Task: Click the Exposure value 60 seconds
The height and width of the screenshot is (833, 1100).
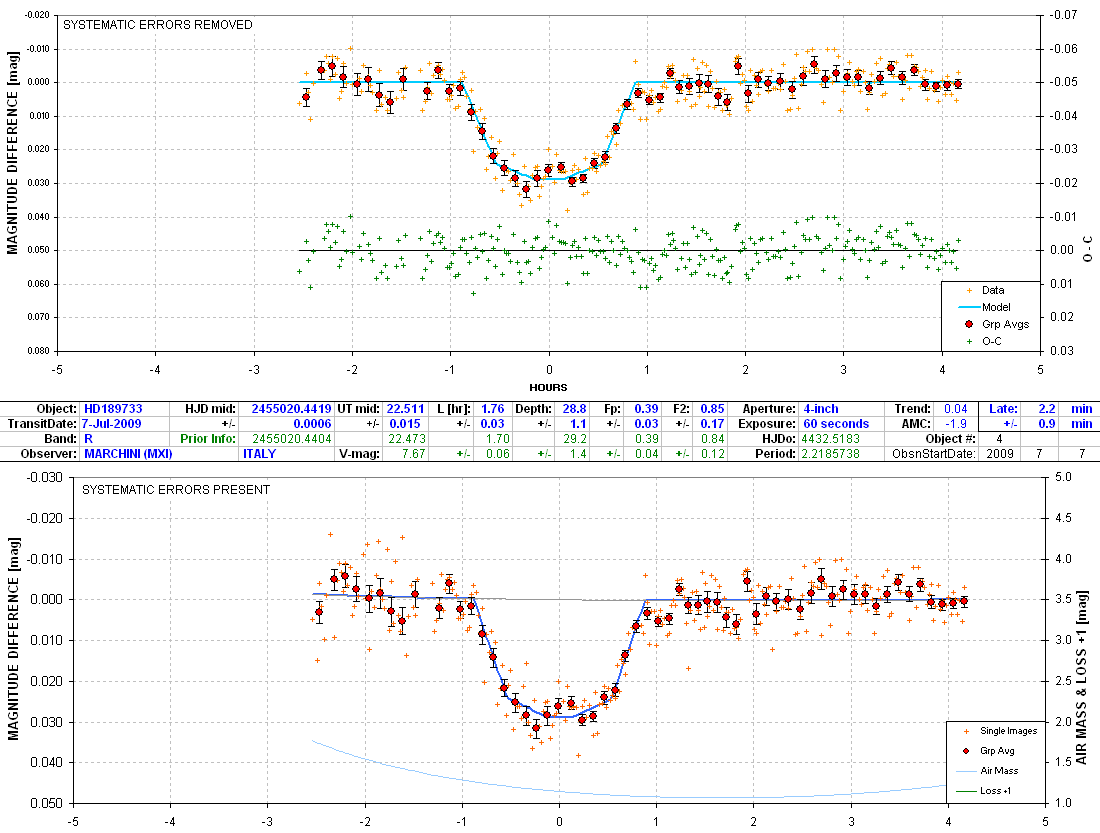Action: (836, 424)
